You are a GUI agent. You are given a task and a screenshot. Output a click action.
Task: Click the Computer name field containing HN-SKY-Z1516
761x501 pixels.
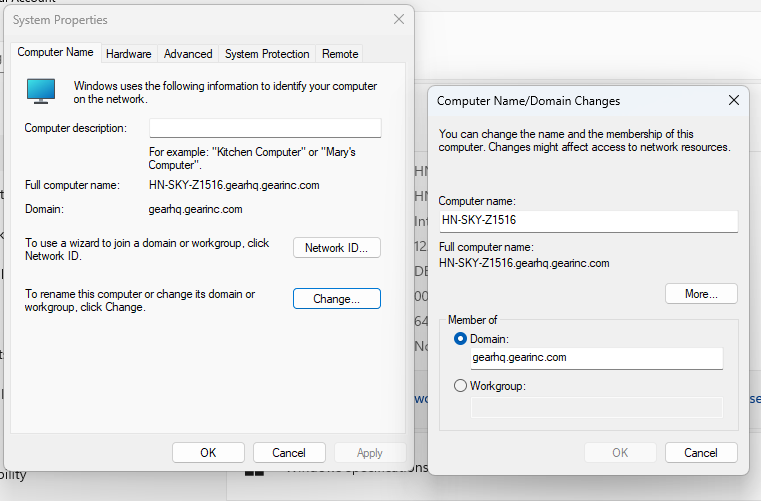click(588, 221)
